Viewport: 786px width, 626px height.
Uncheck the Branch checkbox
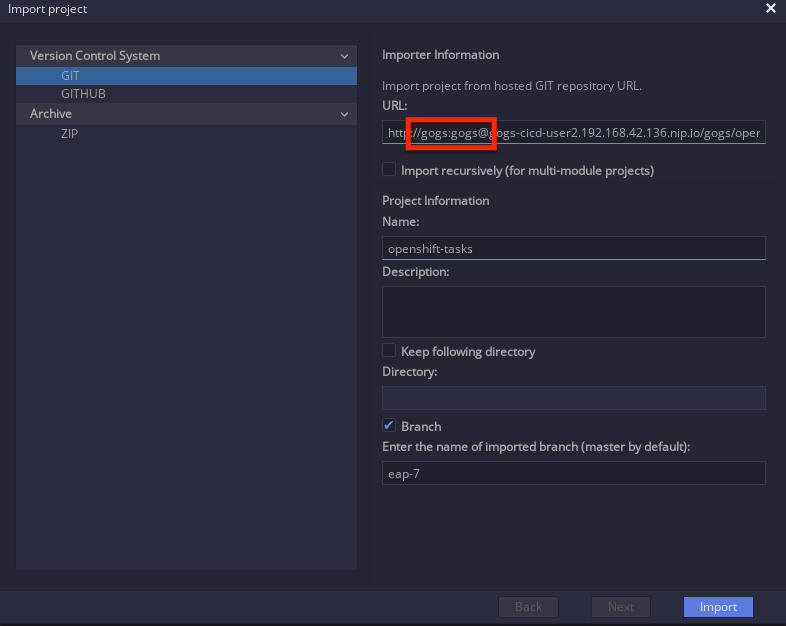[x=389, y=426]
